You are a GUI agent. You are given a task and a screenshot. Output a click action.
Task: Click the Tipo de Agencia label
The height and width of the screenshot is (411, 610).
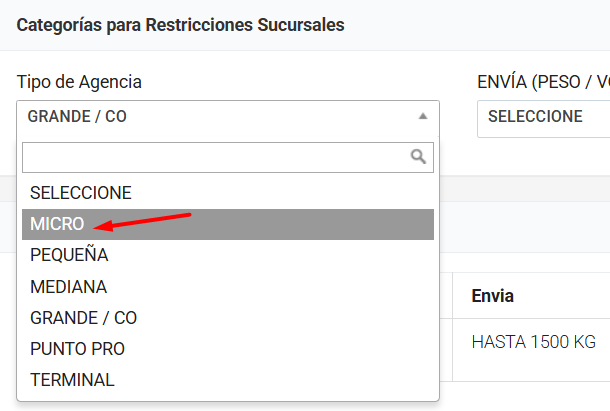[79, 82]
